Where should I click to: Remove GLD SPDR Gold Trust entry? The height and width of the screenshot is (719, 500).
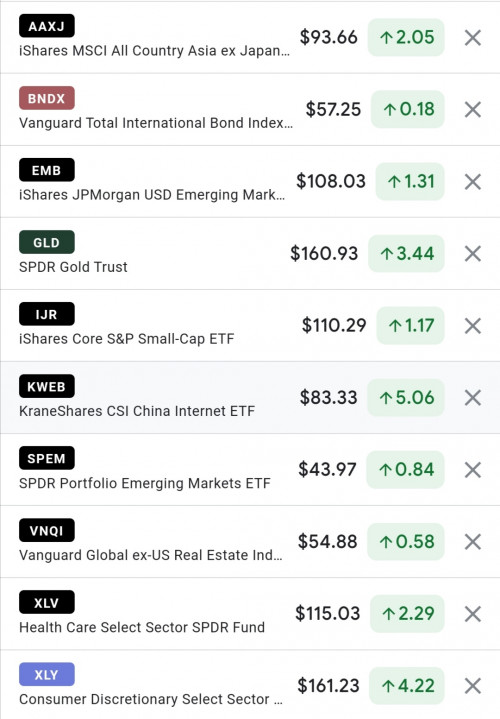472,254
